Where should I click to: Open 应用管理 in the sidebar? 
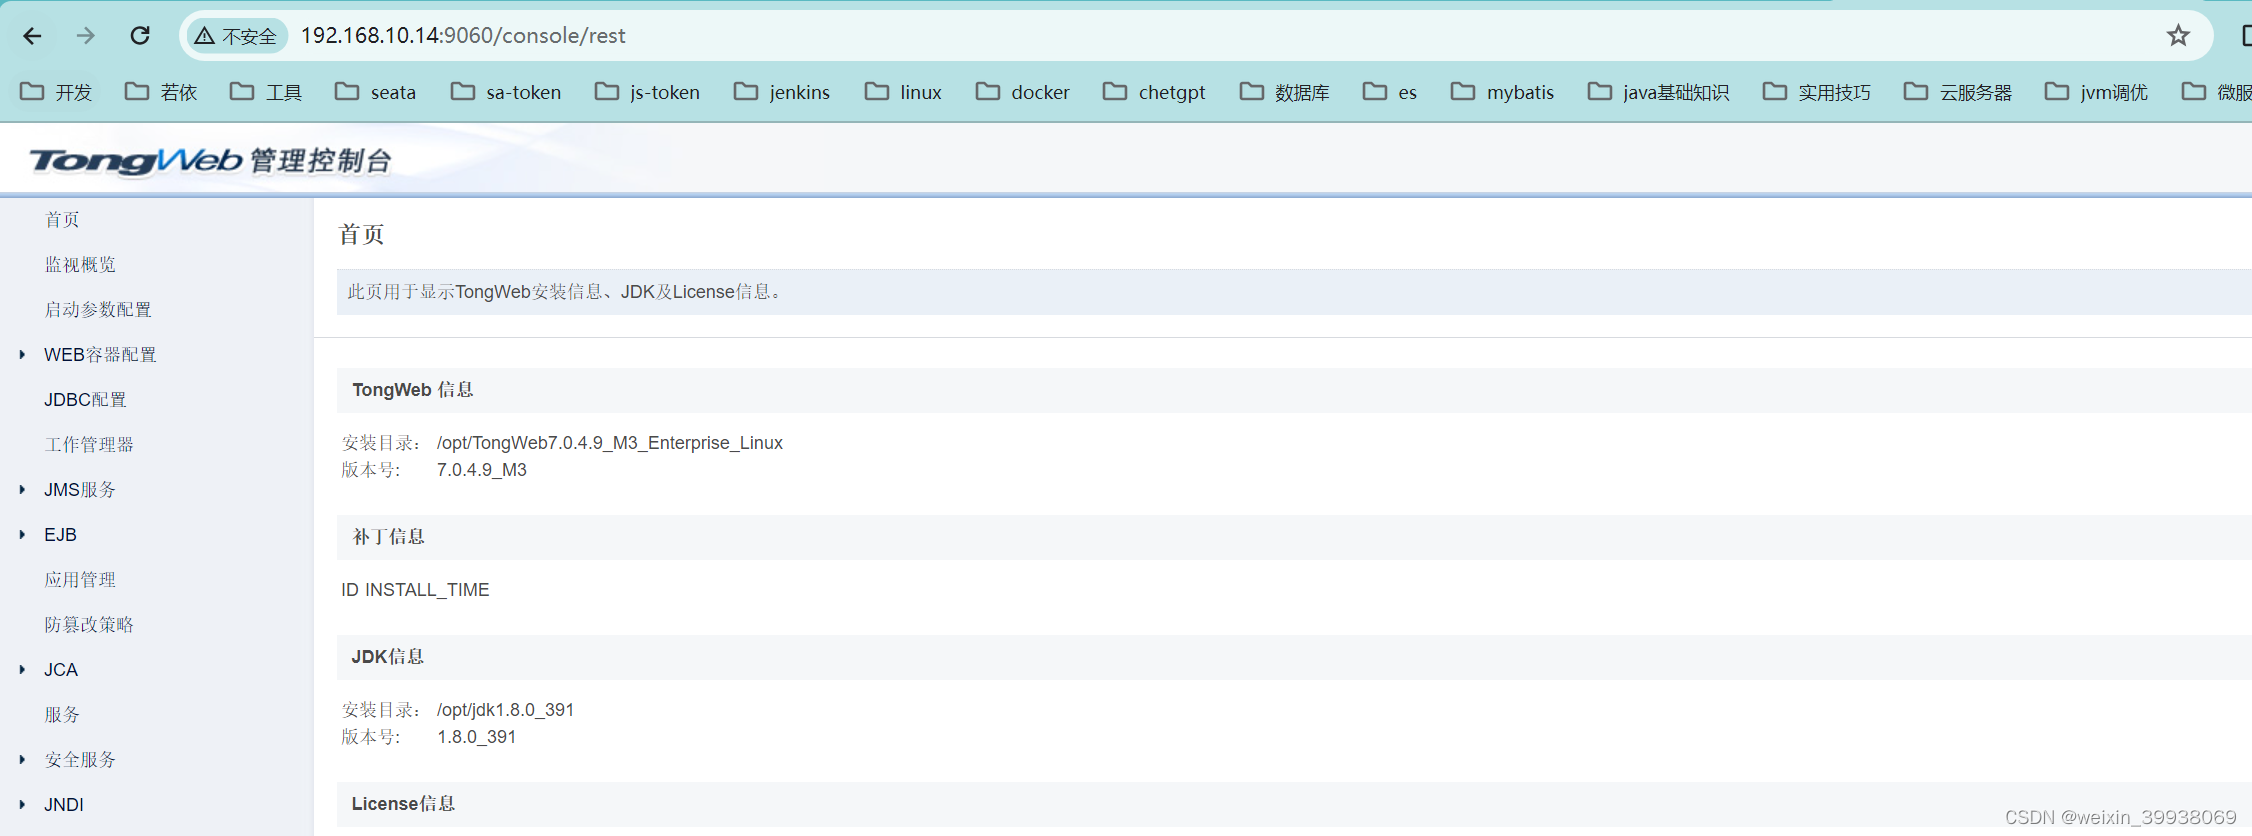(80, 580)
